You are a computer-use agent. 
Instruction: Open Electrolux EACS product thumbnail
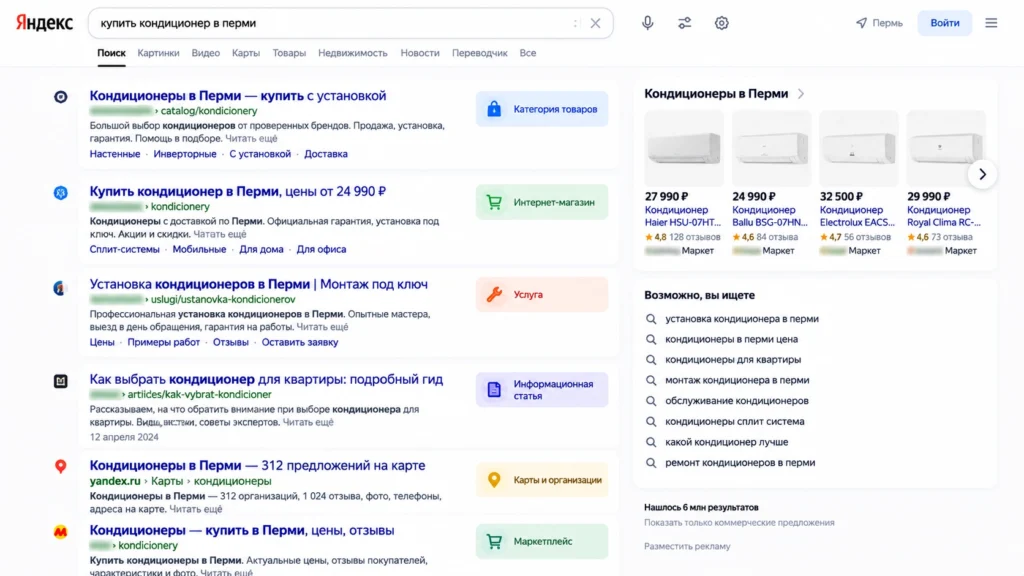[x=859, y=148]
